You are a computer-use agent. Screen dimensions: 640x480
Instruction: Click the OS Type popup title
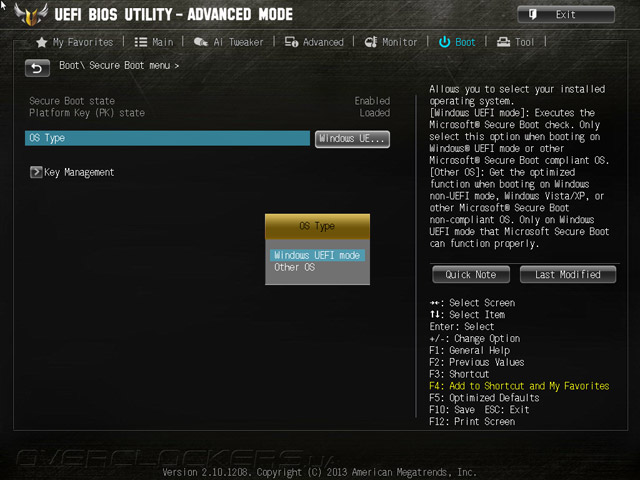point(317,226)
